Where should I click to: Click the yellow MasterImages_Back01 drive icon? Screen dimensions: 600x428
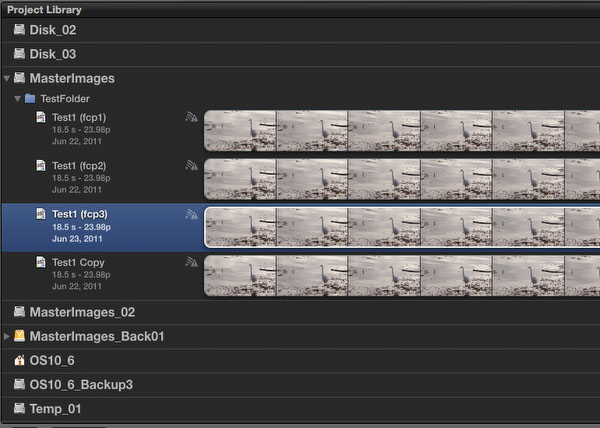19,335
